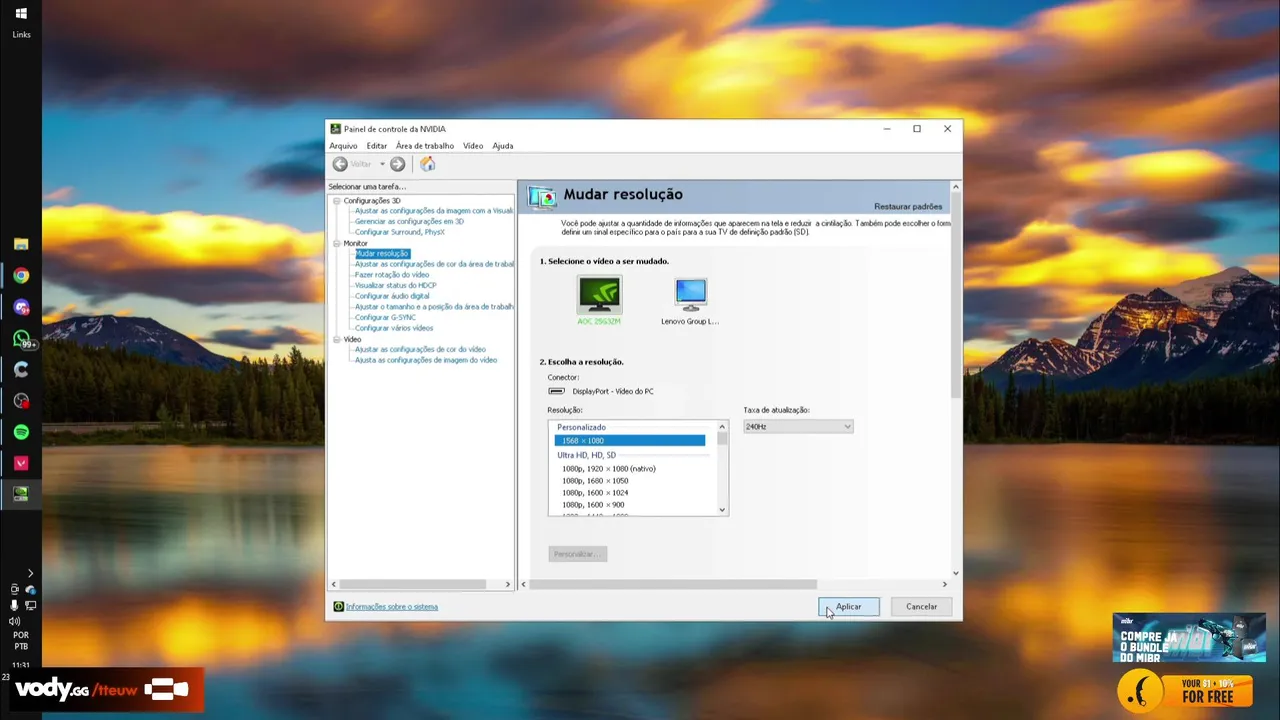The image size is (1280, 720).
Task: Click the Aplicar button
Action: [x=849, y=607]
